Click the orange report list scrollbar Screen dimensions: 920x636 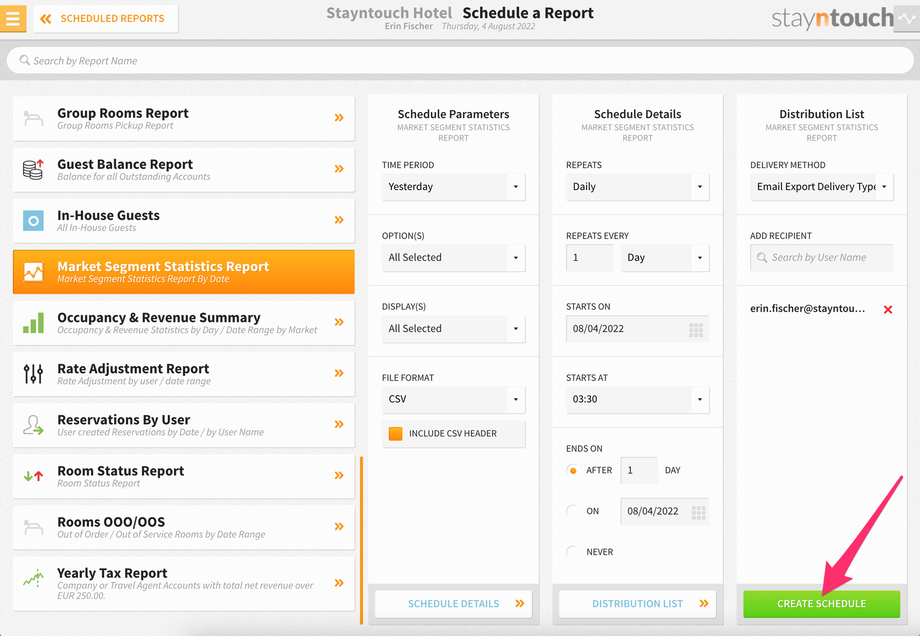pos(361,540)
